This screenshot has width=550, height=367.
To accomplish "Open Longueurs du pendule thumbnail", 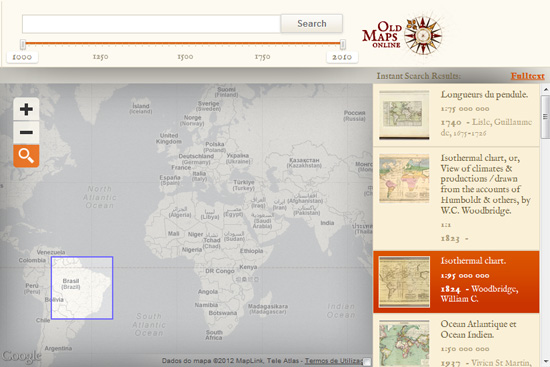I will pos(404,115).
